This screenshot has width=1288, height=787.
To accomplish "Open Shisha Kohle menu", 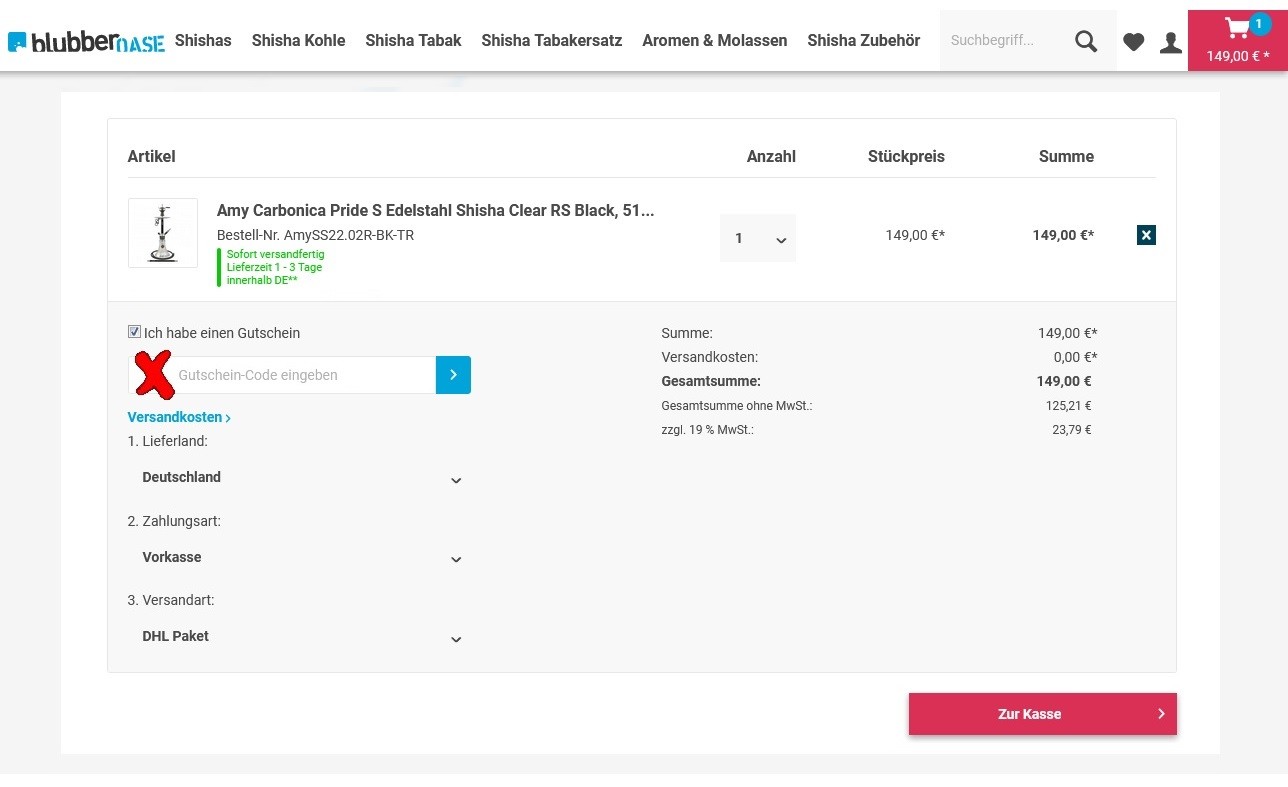I will [298, 41].
